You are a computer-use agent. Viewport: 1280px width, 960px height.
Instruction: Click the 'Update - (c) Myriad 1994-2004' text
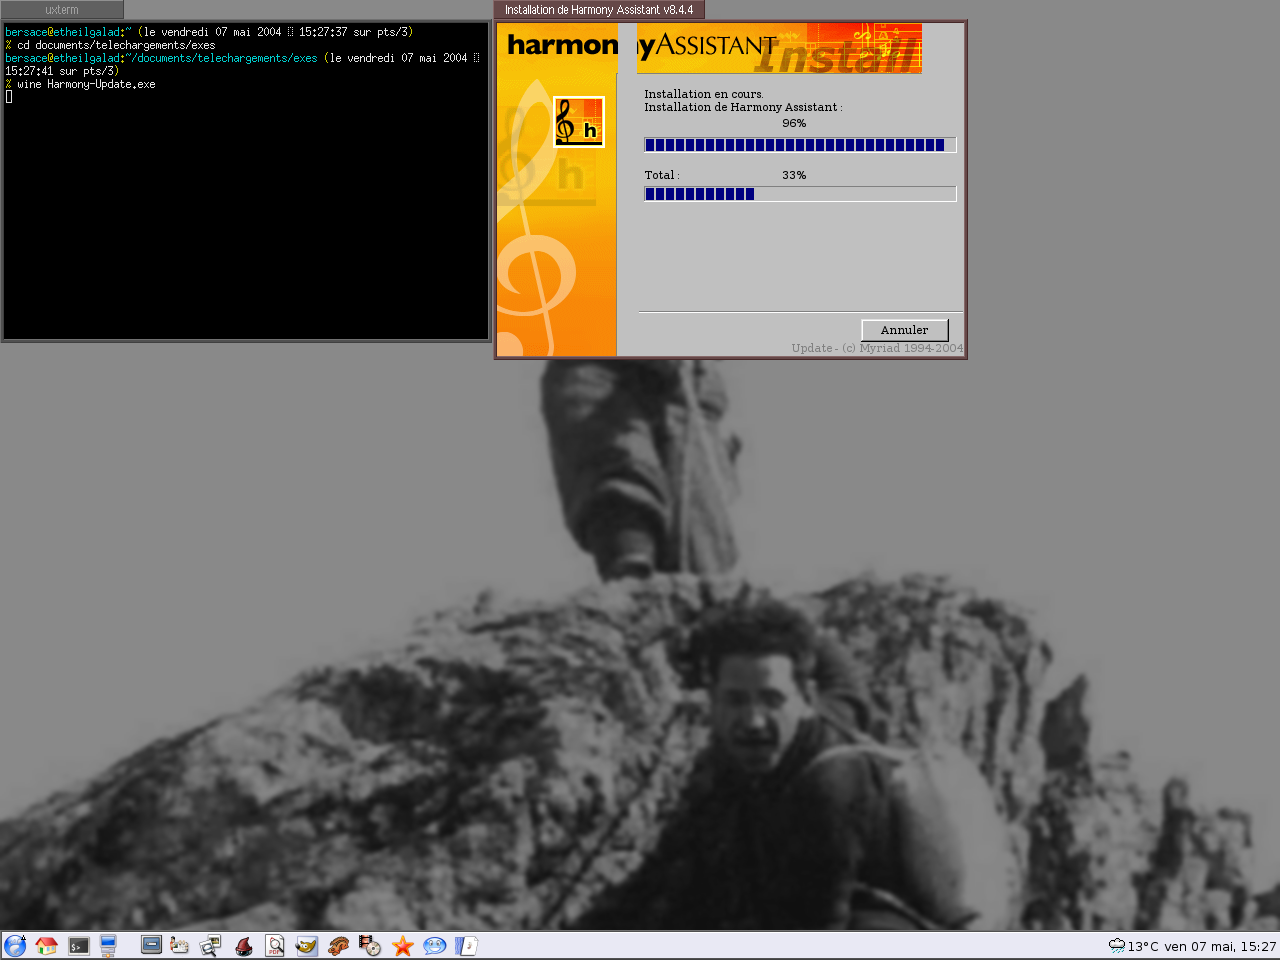(x=877, y=348)
